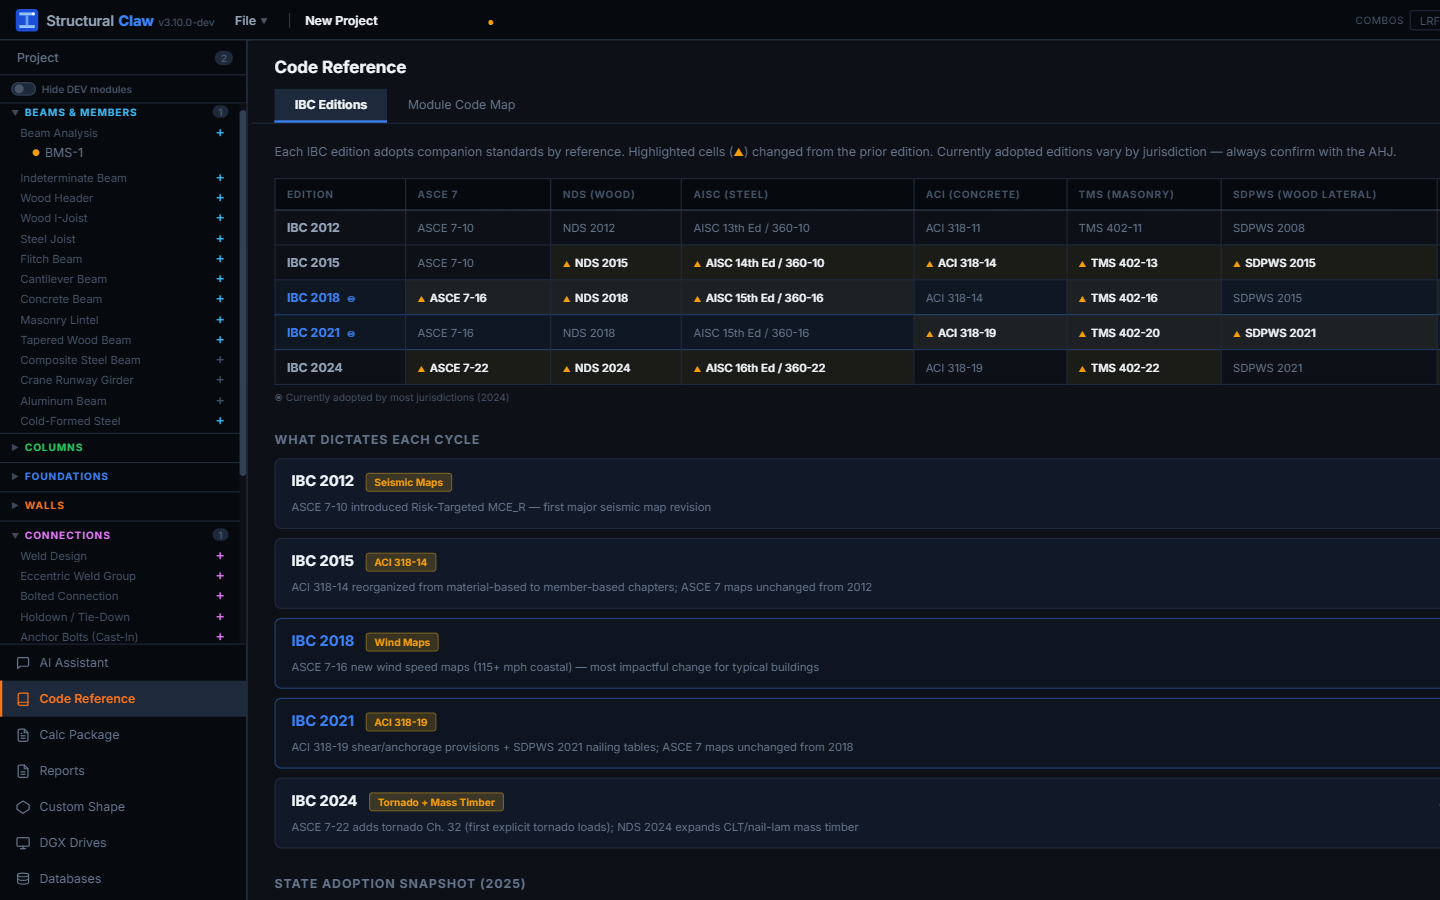This screenshot has height=900, width=1440.
Task: Click the DGX Drives monitor icon
Action: click(x=23, y=843)
